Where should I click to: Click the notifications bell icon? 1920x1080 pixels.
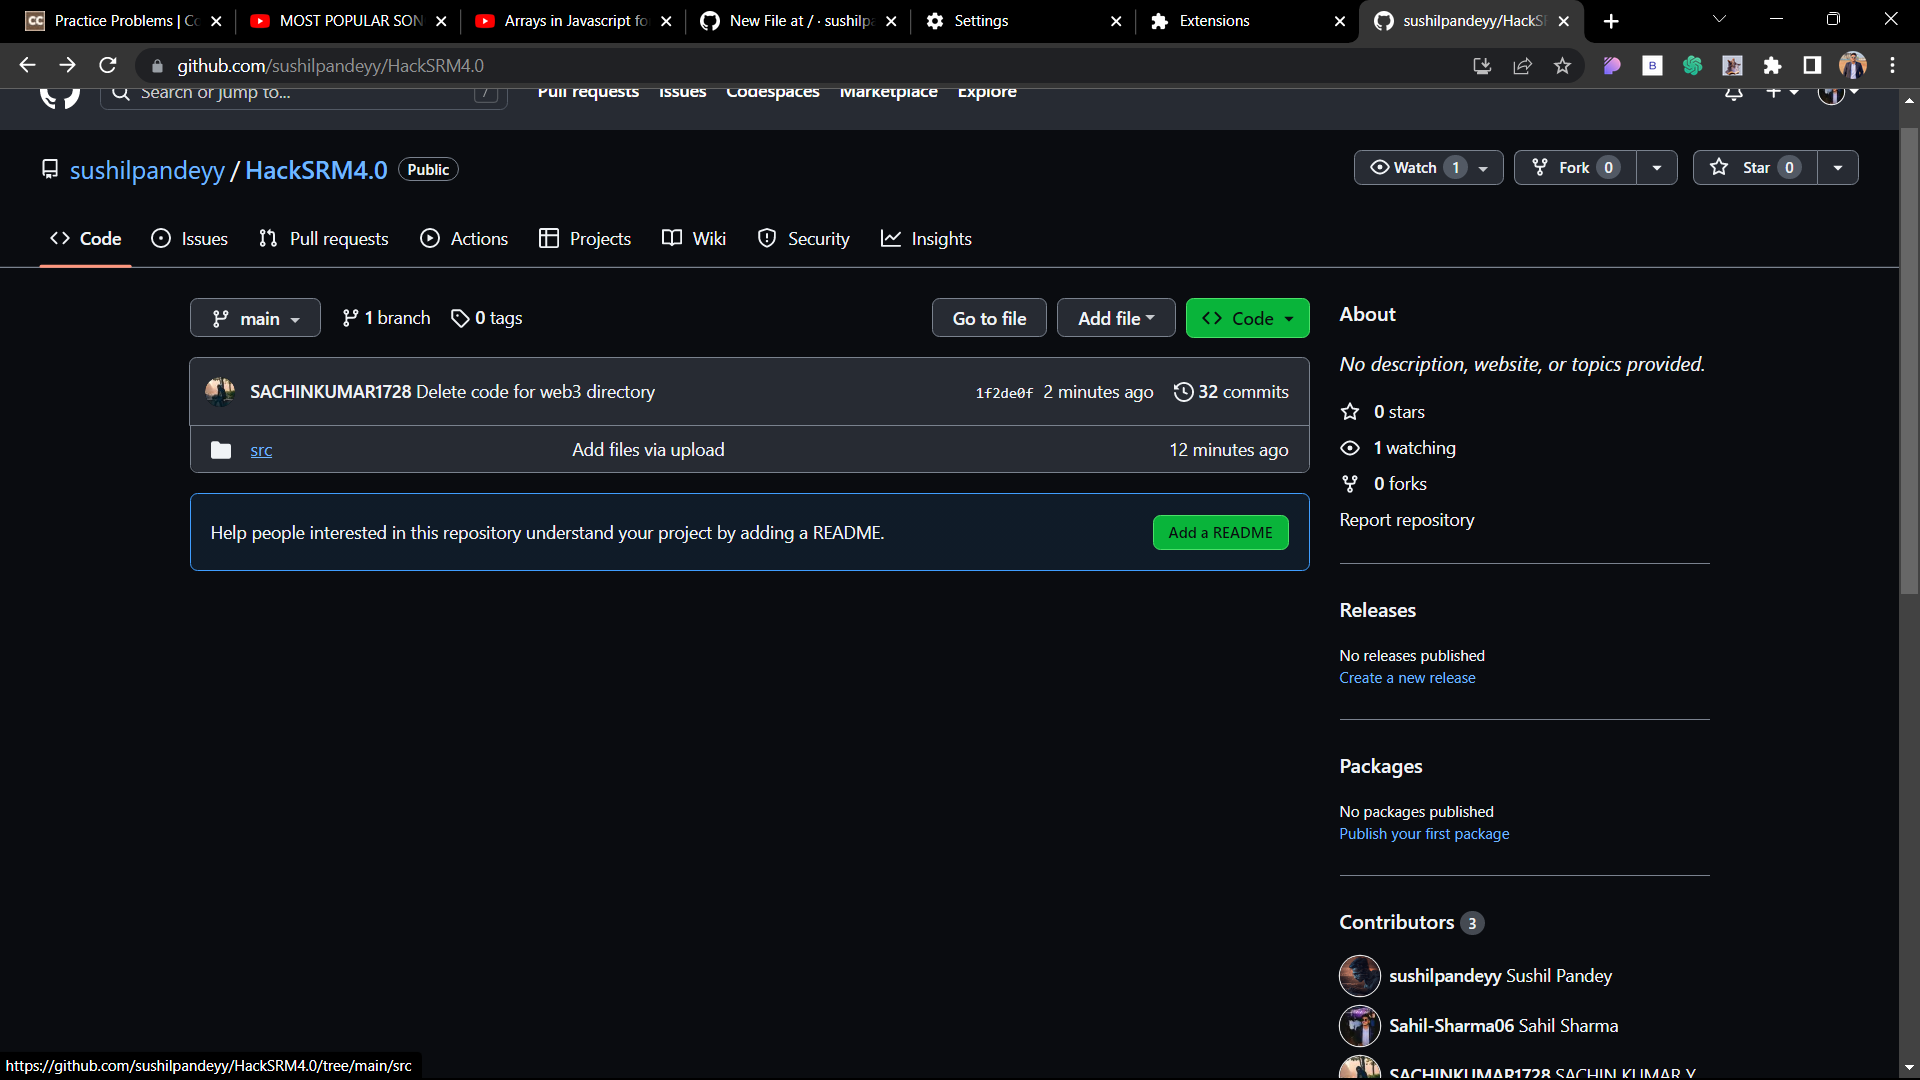tap(1733, 92)
